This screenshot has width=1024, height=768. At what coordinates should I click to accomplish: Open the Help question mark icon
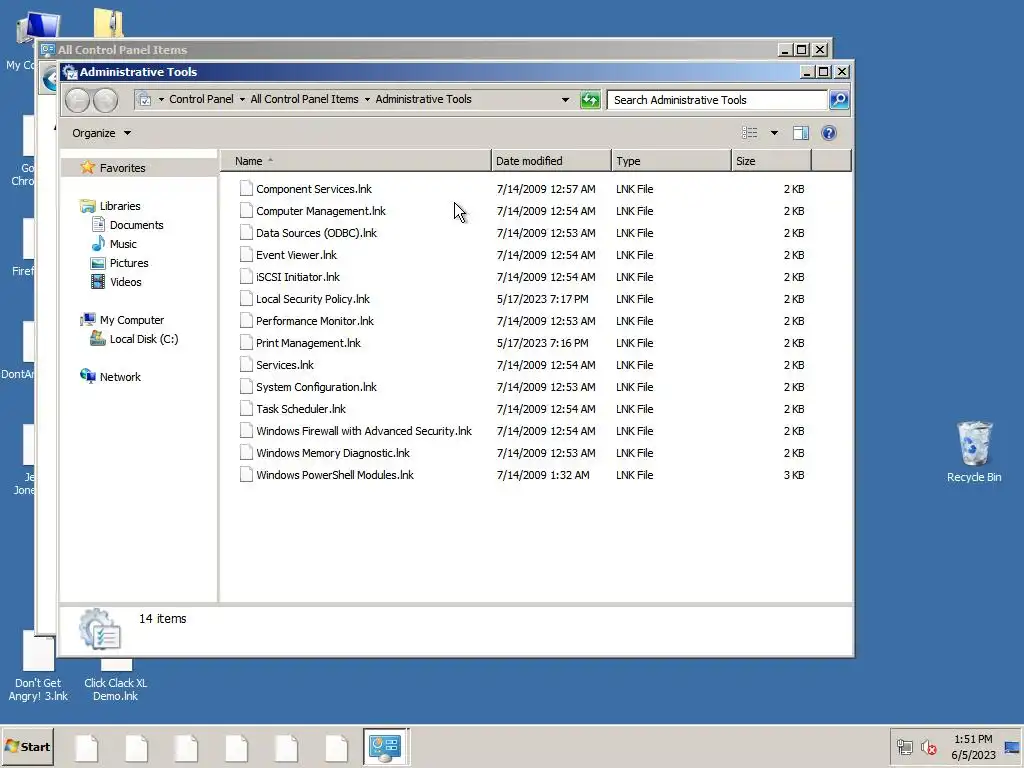click(x=829, y=133)
